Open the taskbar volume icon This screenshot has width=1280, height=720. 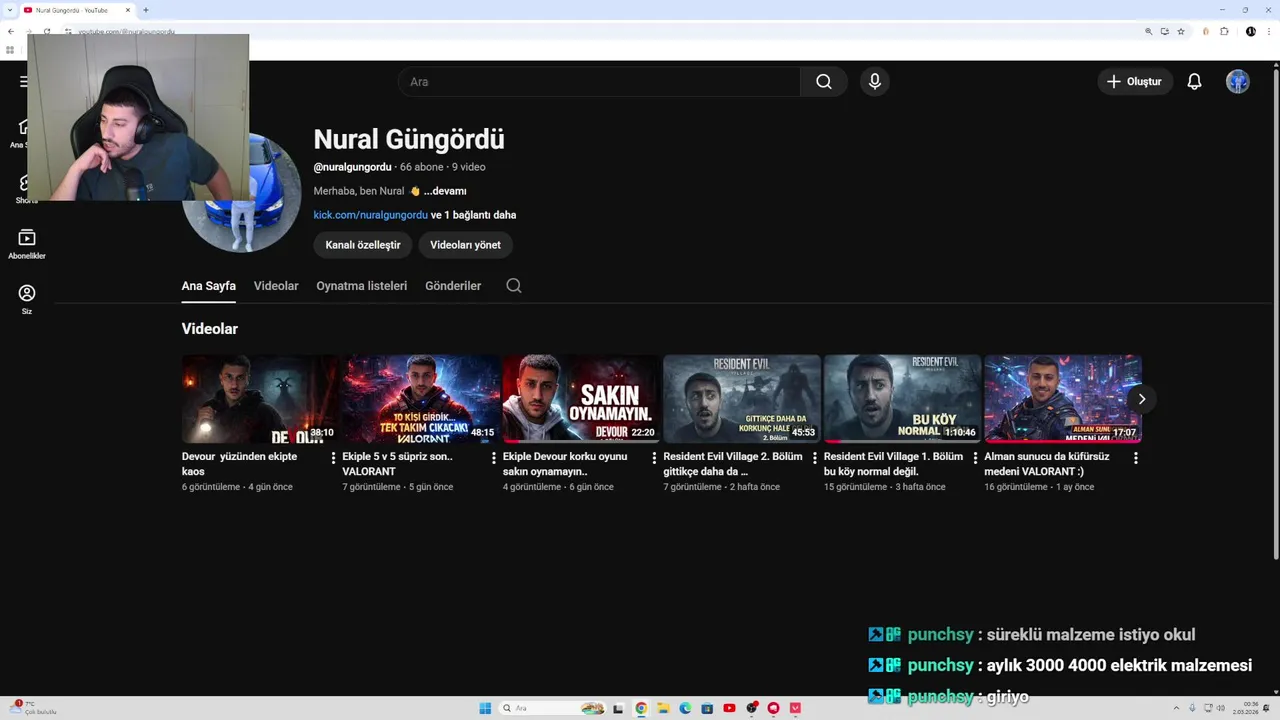click(x=1221, y=708)
